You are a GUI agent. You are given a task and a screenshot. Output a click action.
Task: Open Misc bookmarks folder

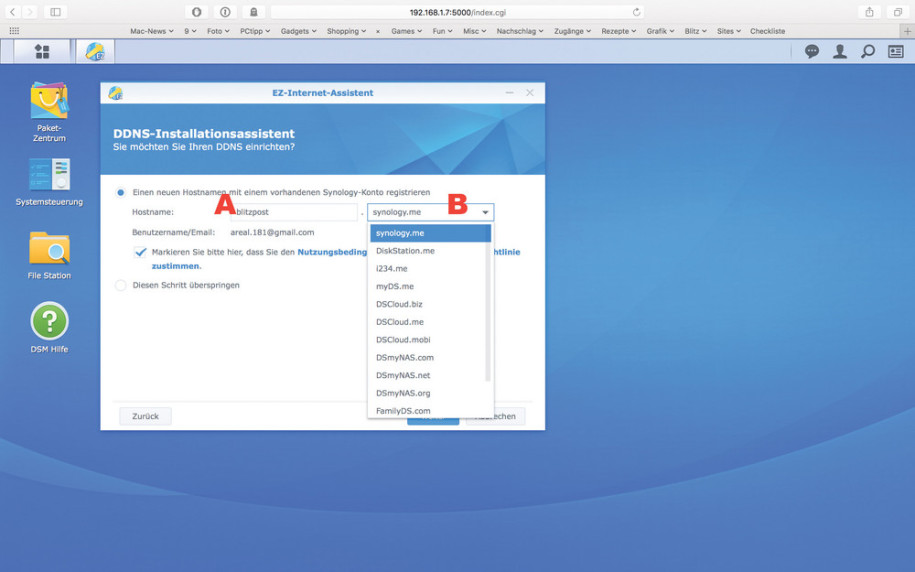(x=474, y=31)
